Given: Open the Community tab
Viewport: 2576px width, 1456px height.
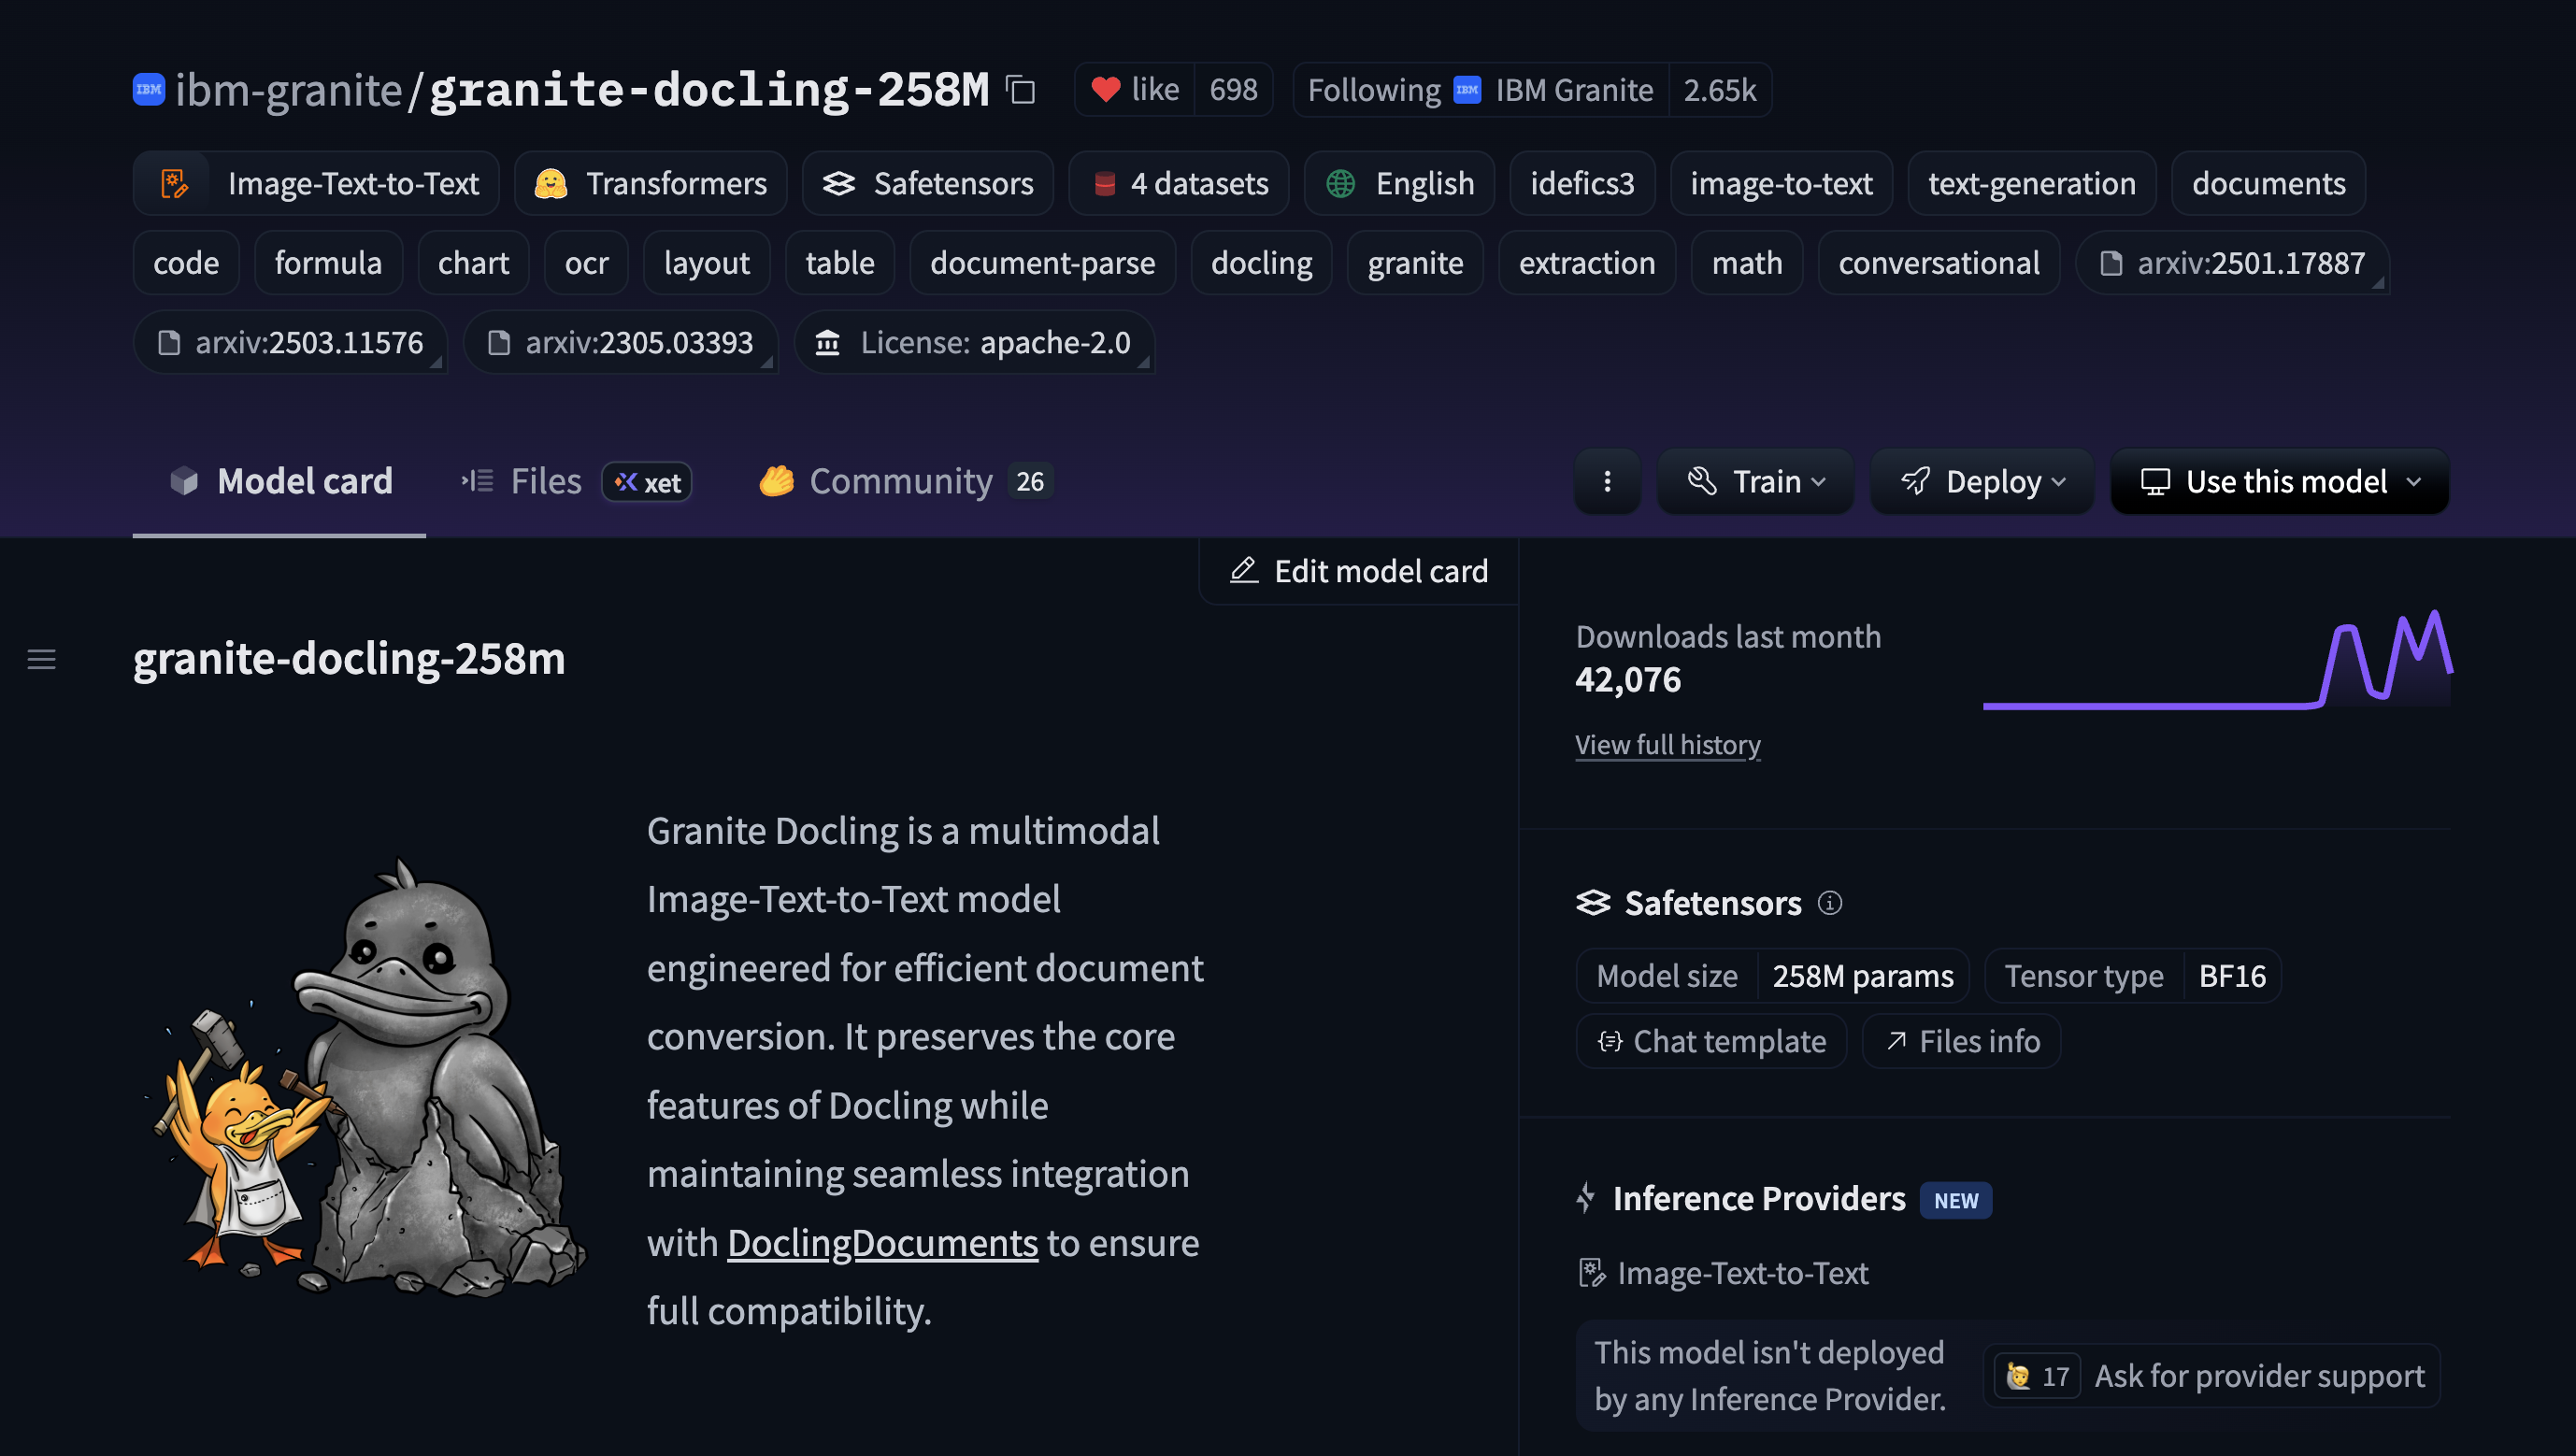Looking at the screenshot, I should click(899, 481).
